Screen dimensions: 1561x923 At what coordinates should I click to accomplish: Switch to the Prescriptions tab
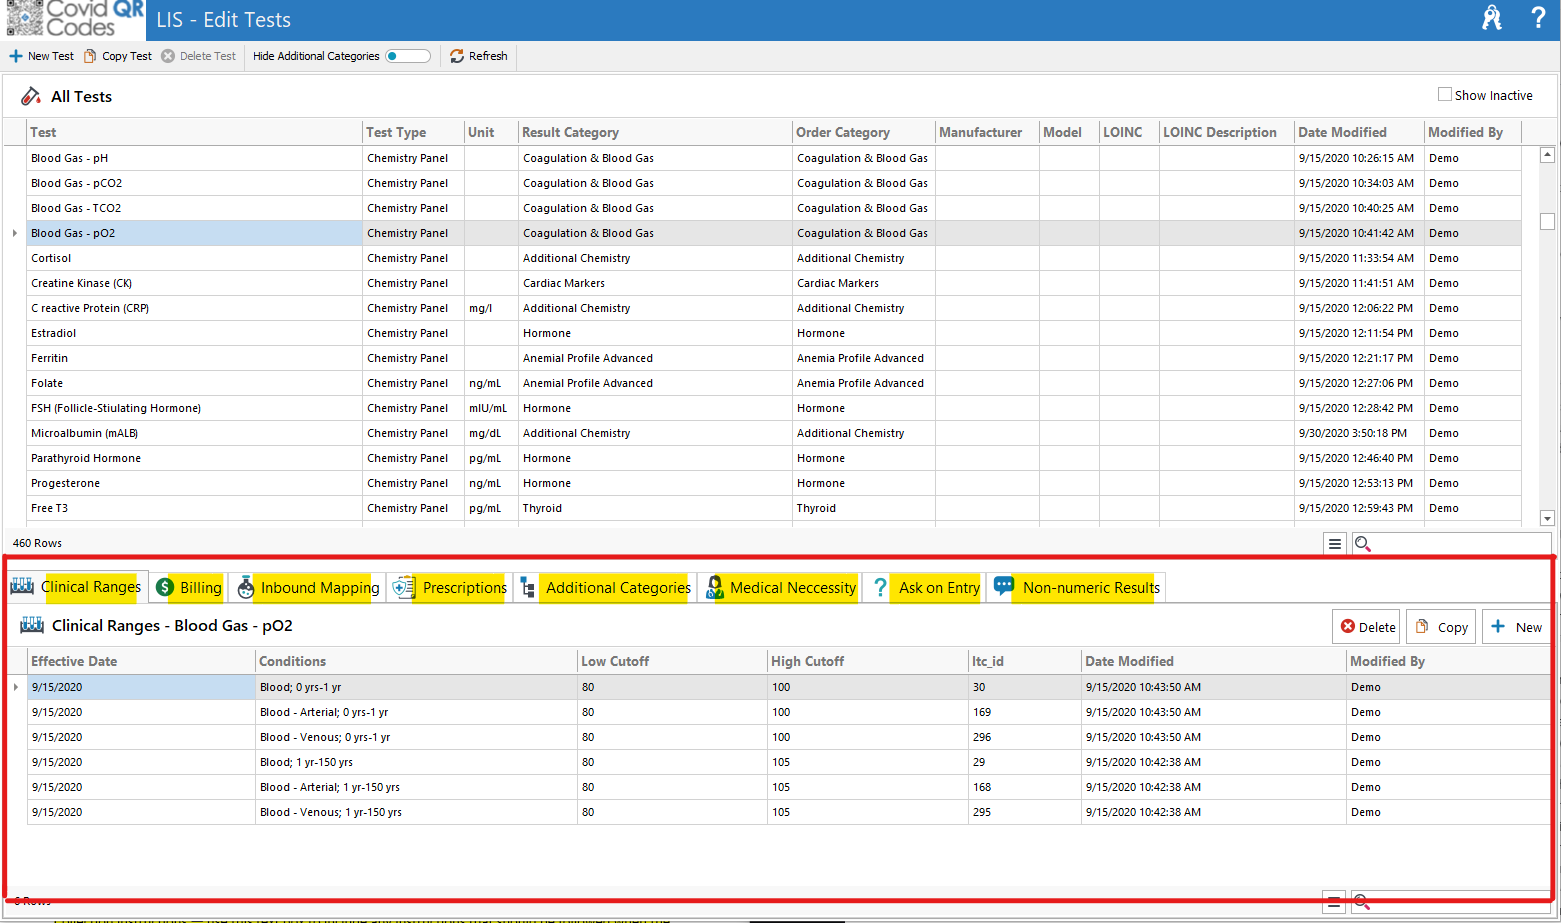pos(450,588)
